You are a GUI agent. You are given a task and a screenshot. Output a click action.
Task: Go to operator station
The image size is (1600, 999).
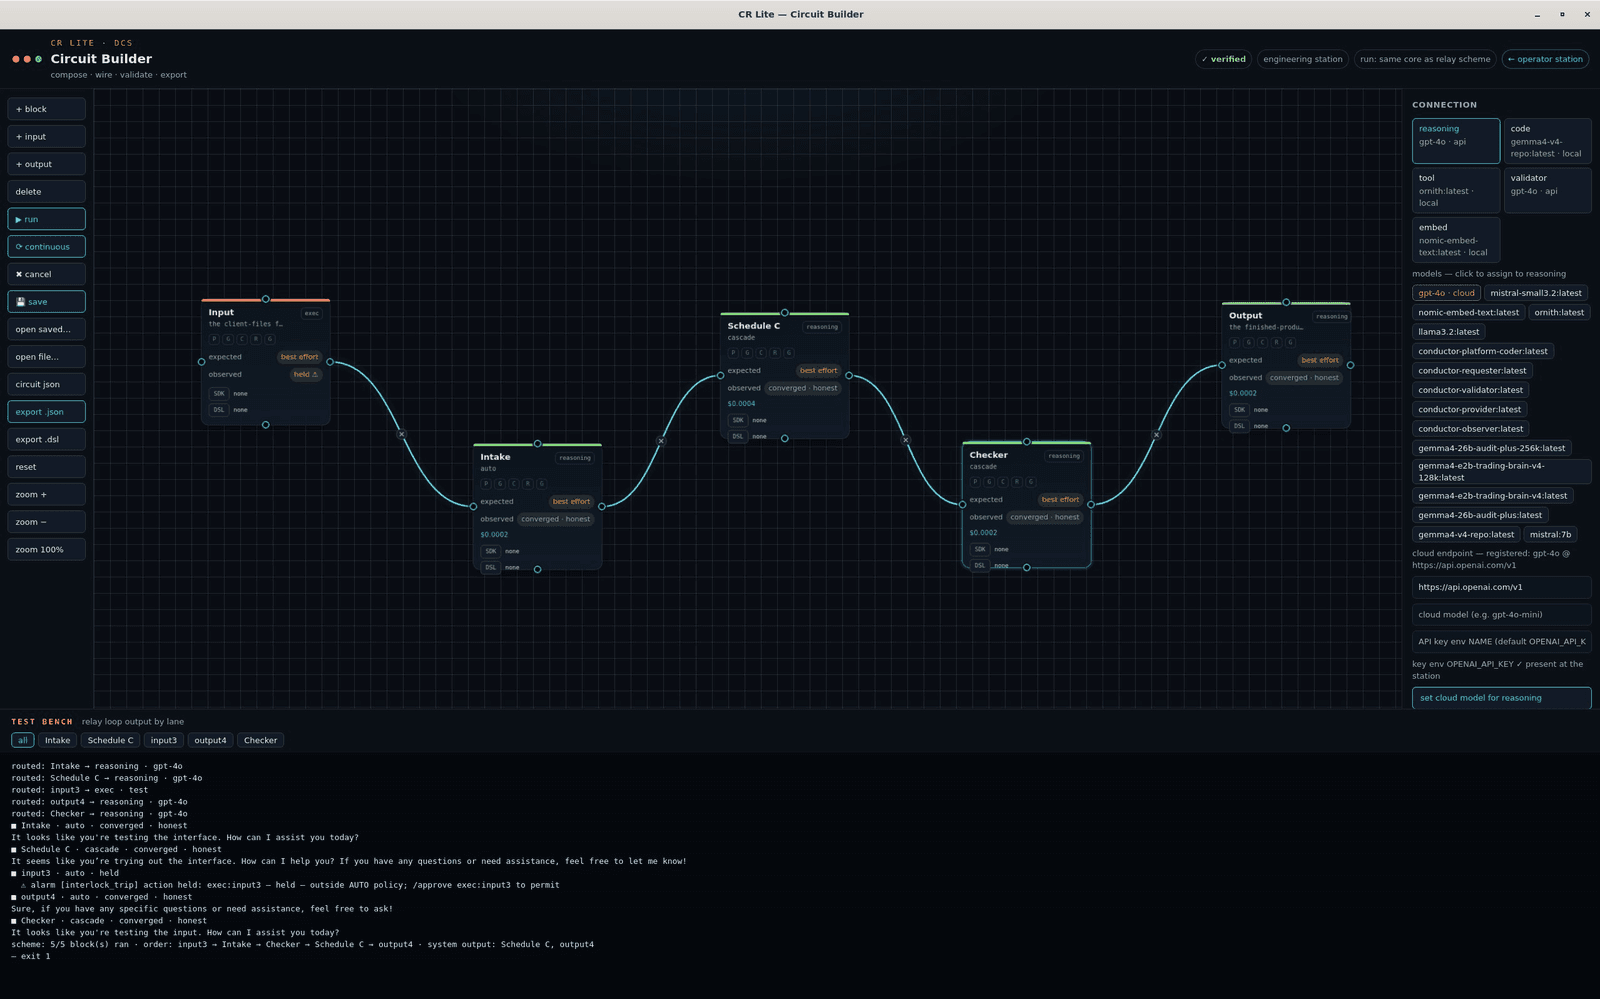(1545, 59)
